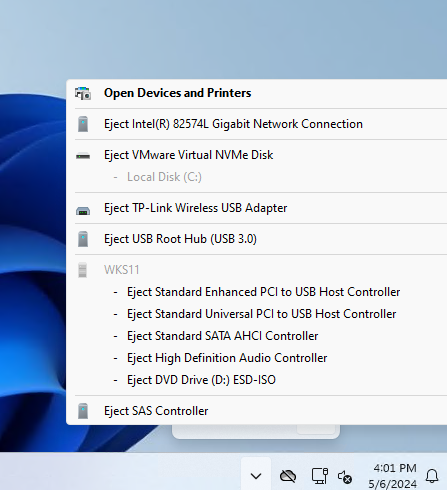Screen dimensions: 447x490
Task: Click the device icon beside Intel 82574L entry
Action: [83, 124]
